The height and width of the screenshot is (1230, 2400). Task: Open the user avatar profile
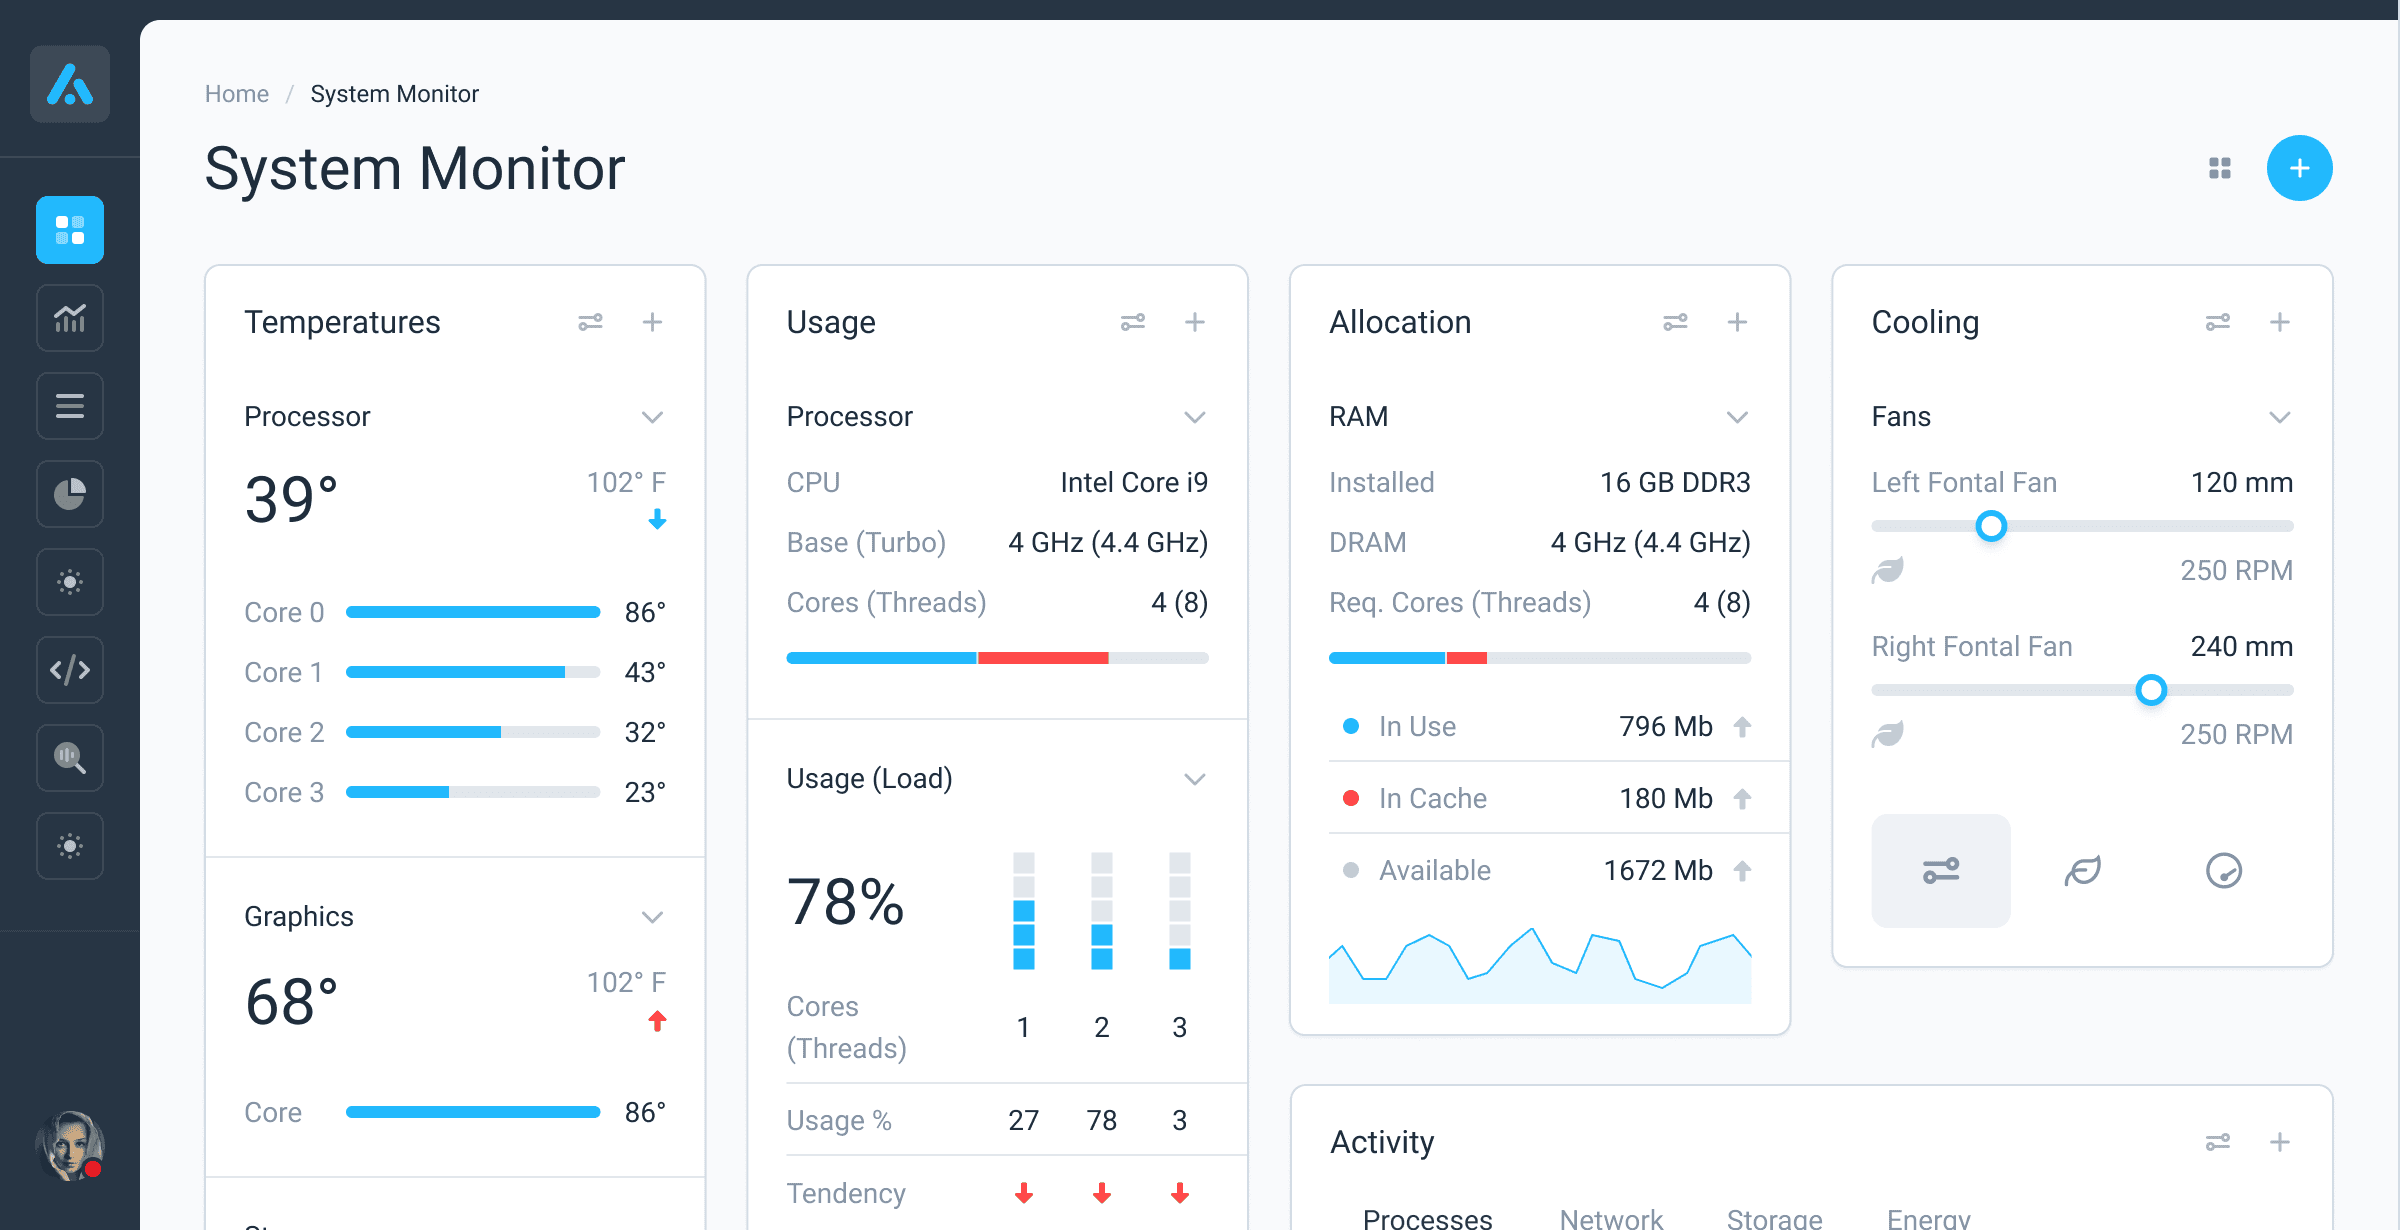click(x=70, y=1146)
